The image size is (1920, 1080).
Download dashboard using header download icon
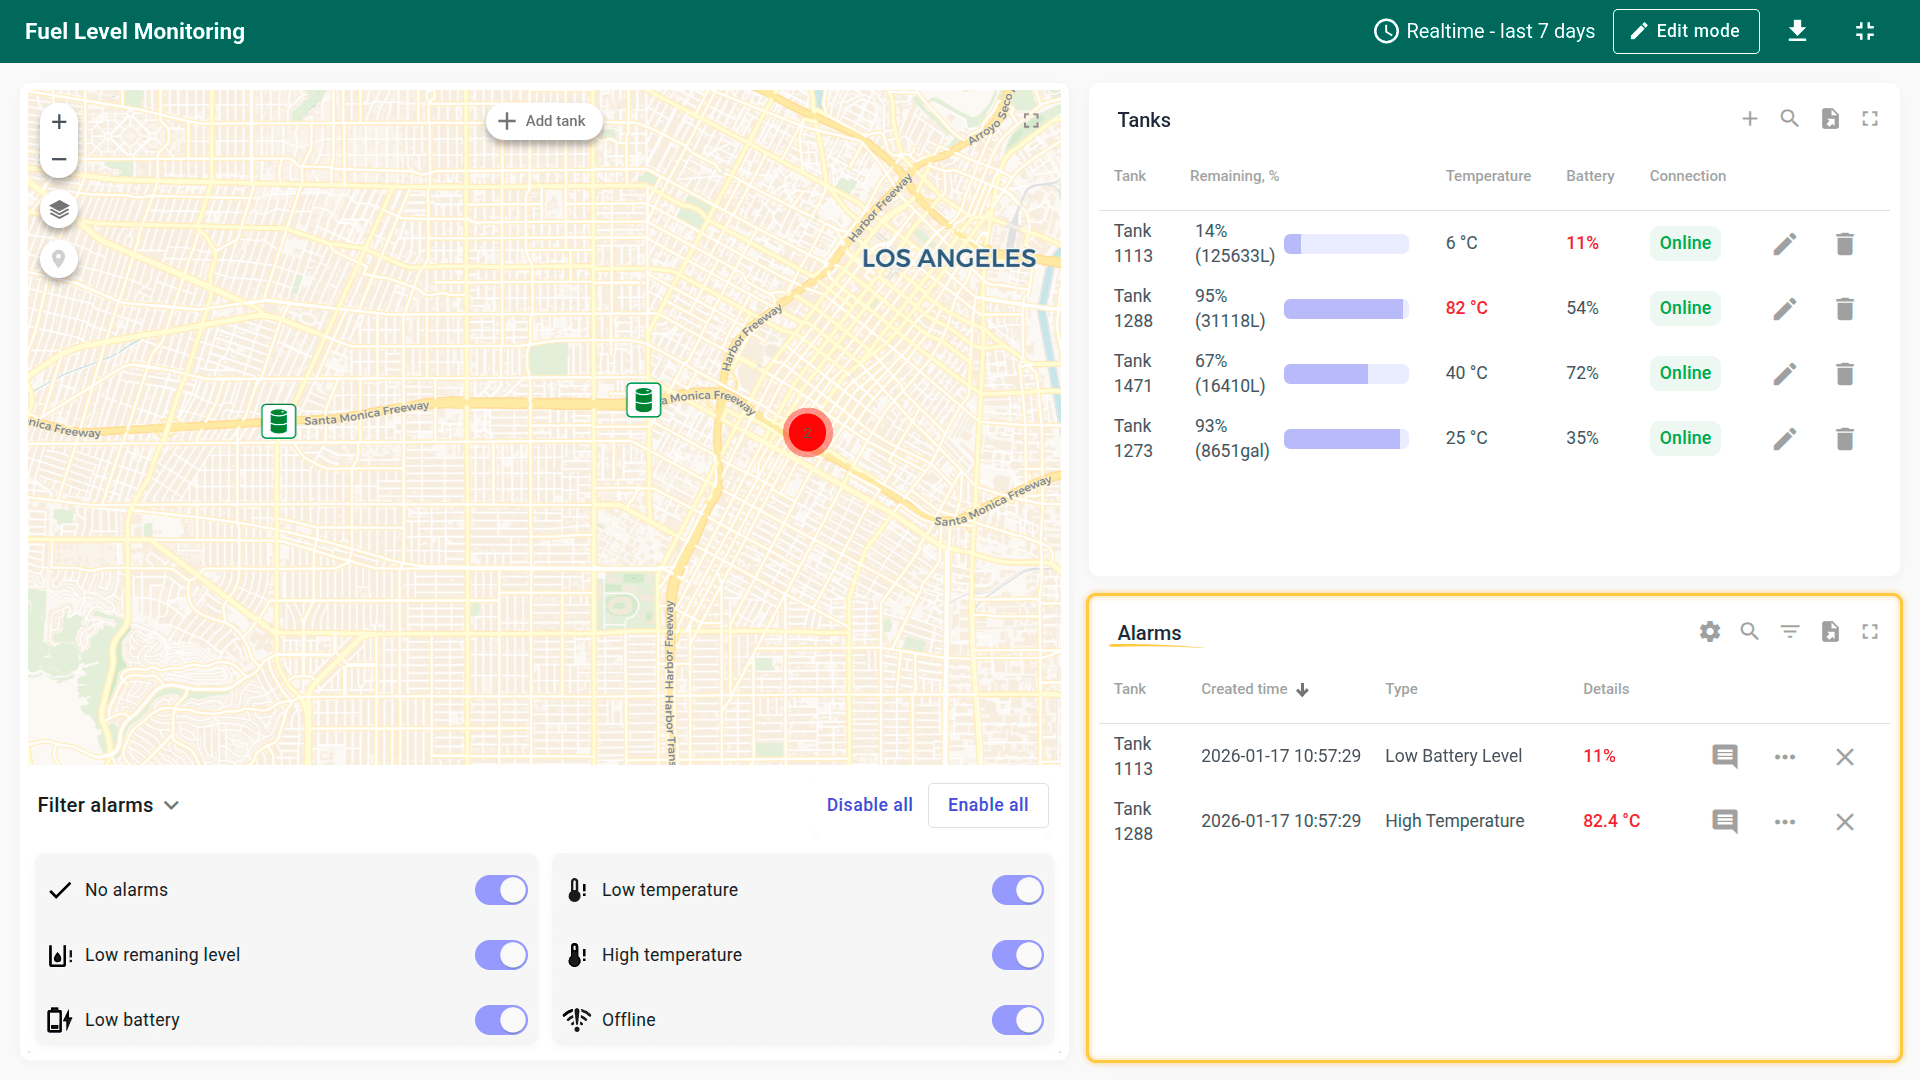pyautogui.click(x=1797, y=31)
